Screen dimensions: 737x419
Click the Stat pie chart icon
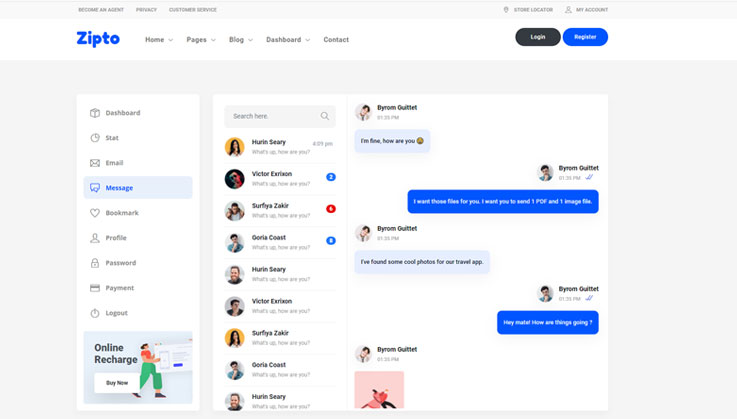(95, 138)
